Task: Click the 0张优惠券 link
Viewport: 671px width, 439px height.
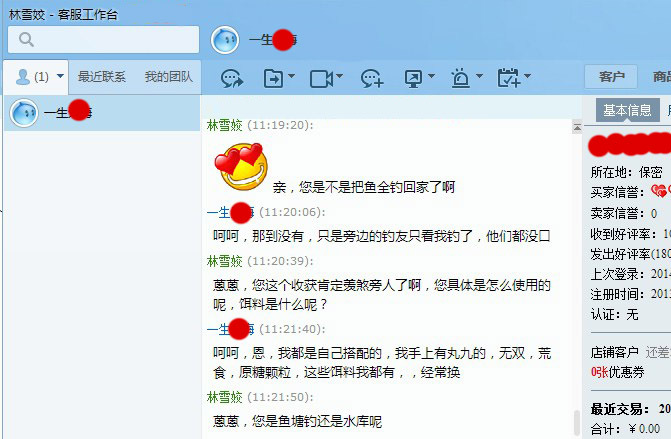Action: click(618, 372)
